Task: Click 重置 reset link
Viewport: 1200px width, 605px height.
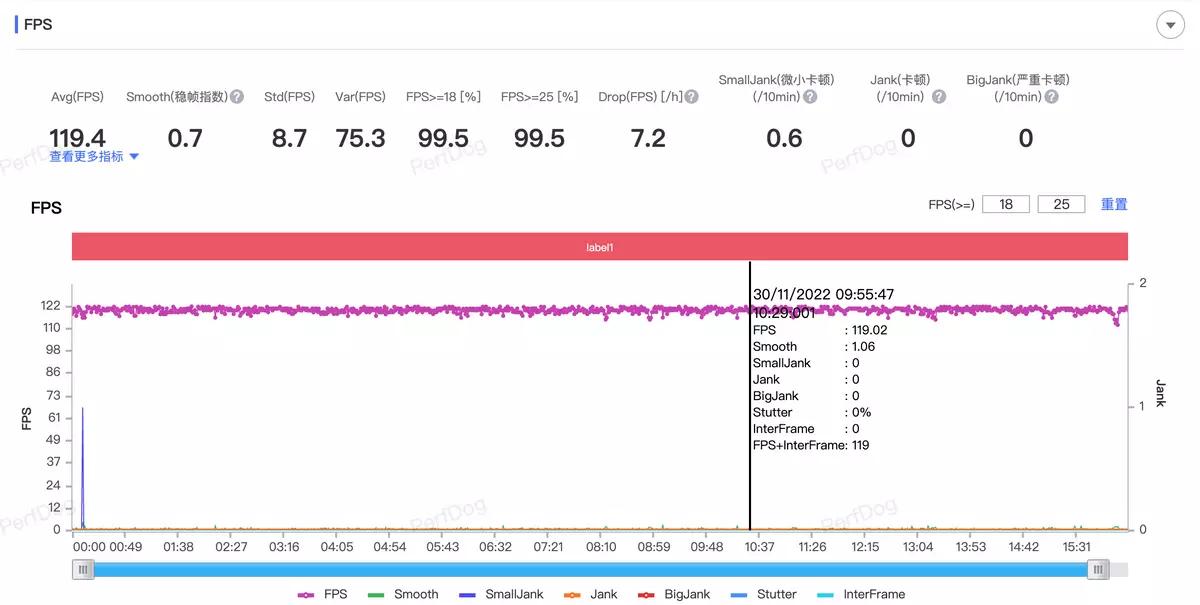Action: pyautogui.click(x=1114, y=204)
